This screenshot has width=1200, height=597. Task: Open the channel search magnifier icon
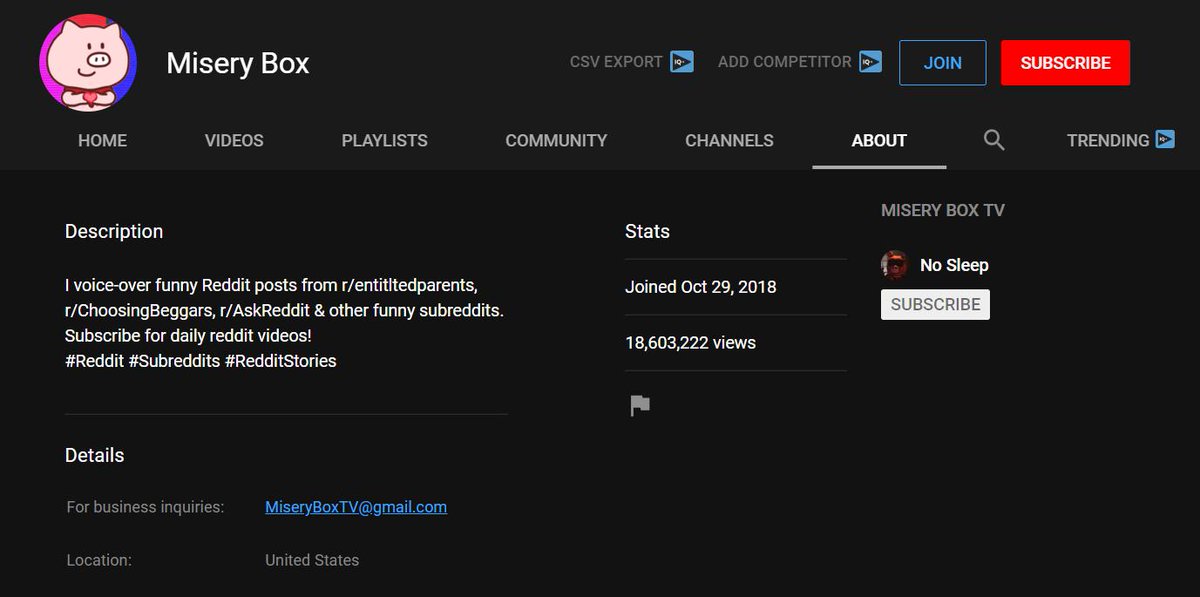[x=994, y=140]
